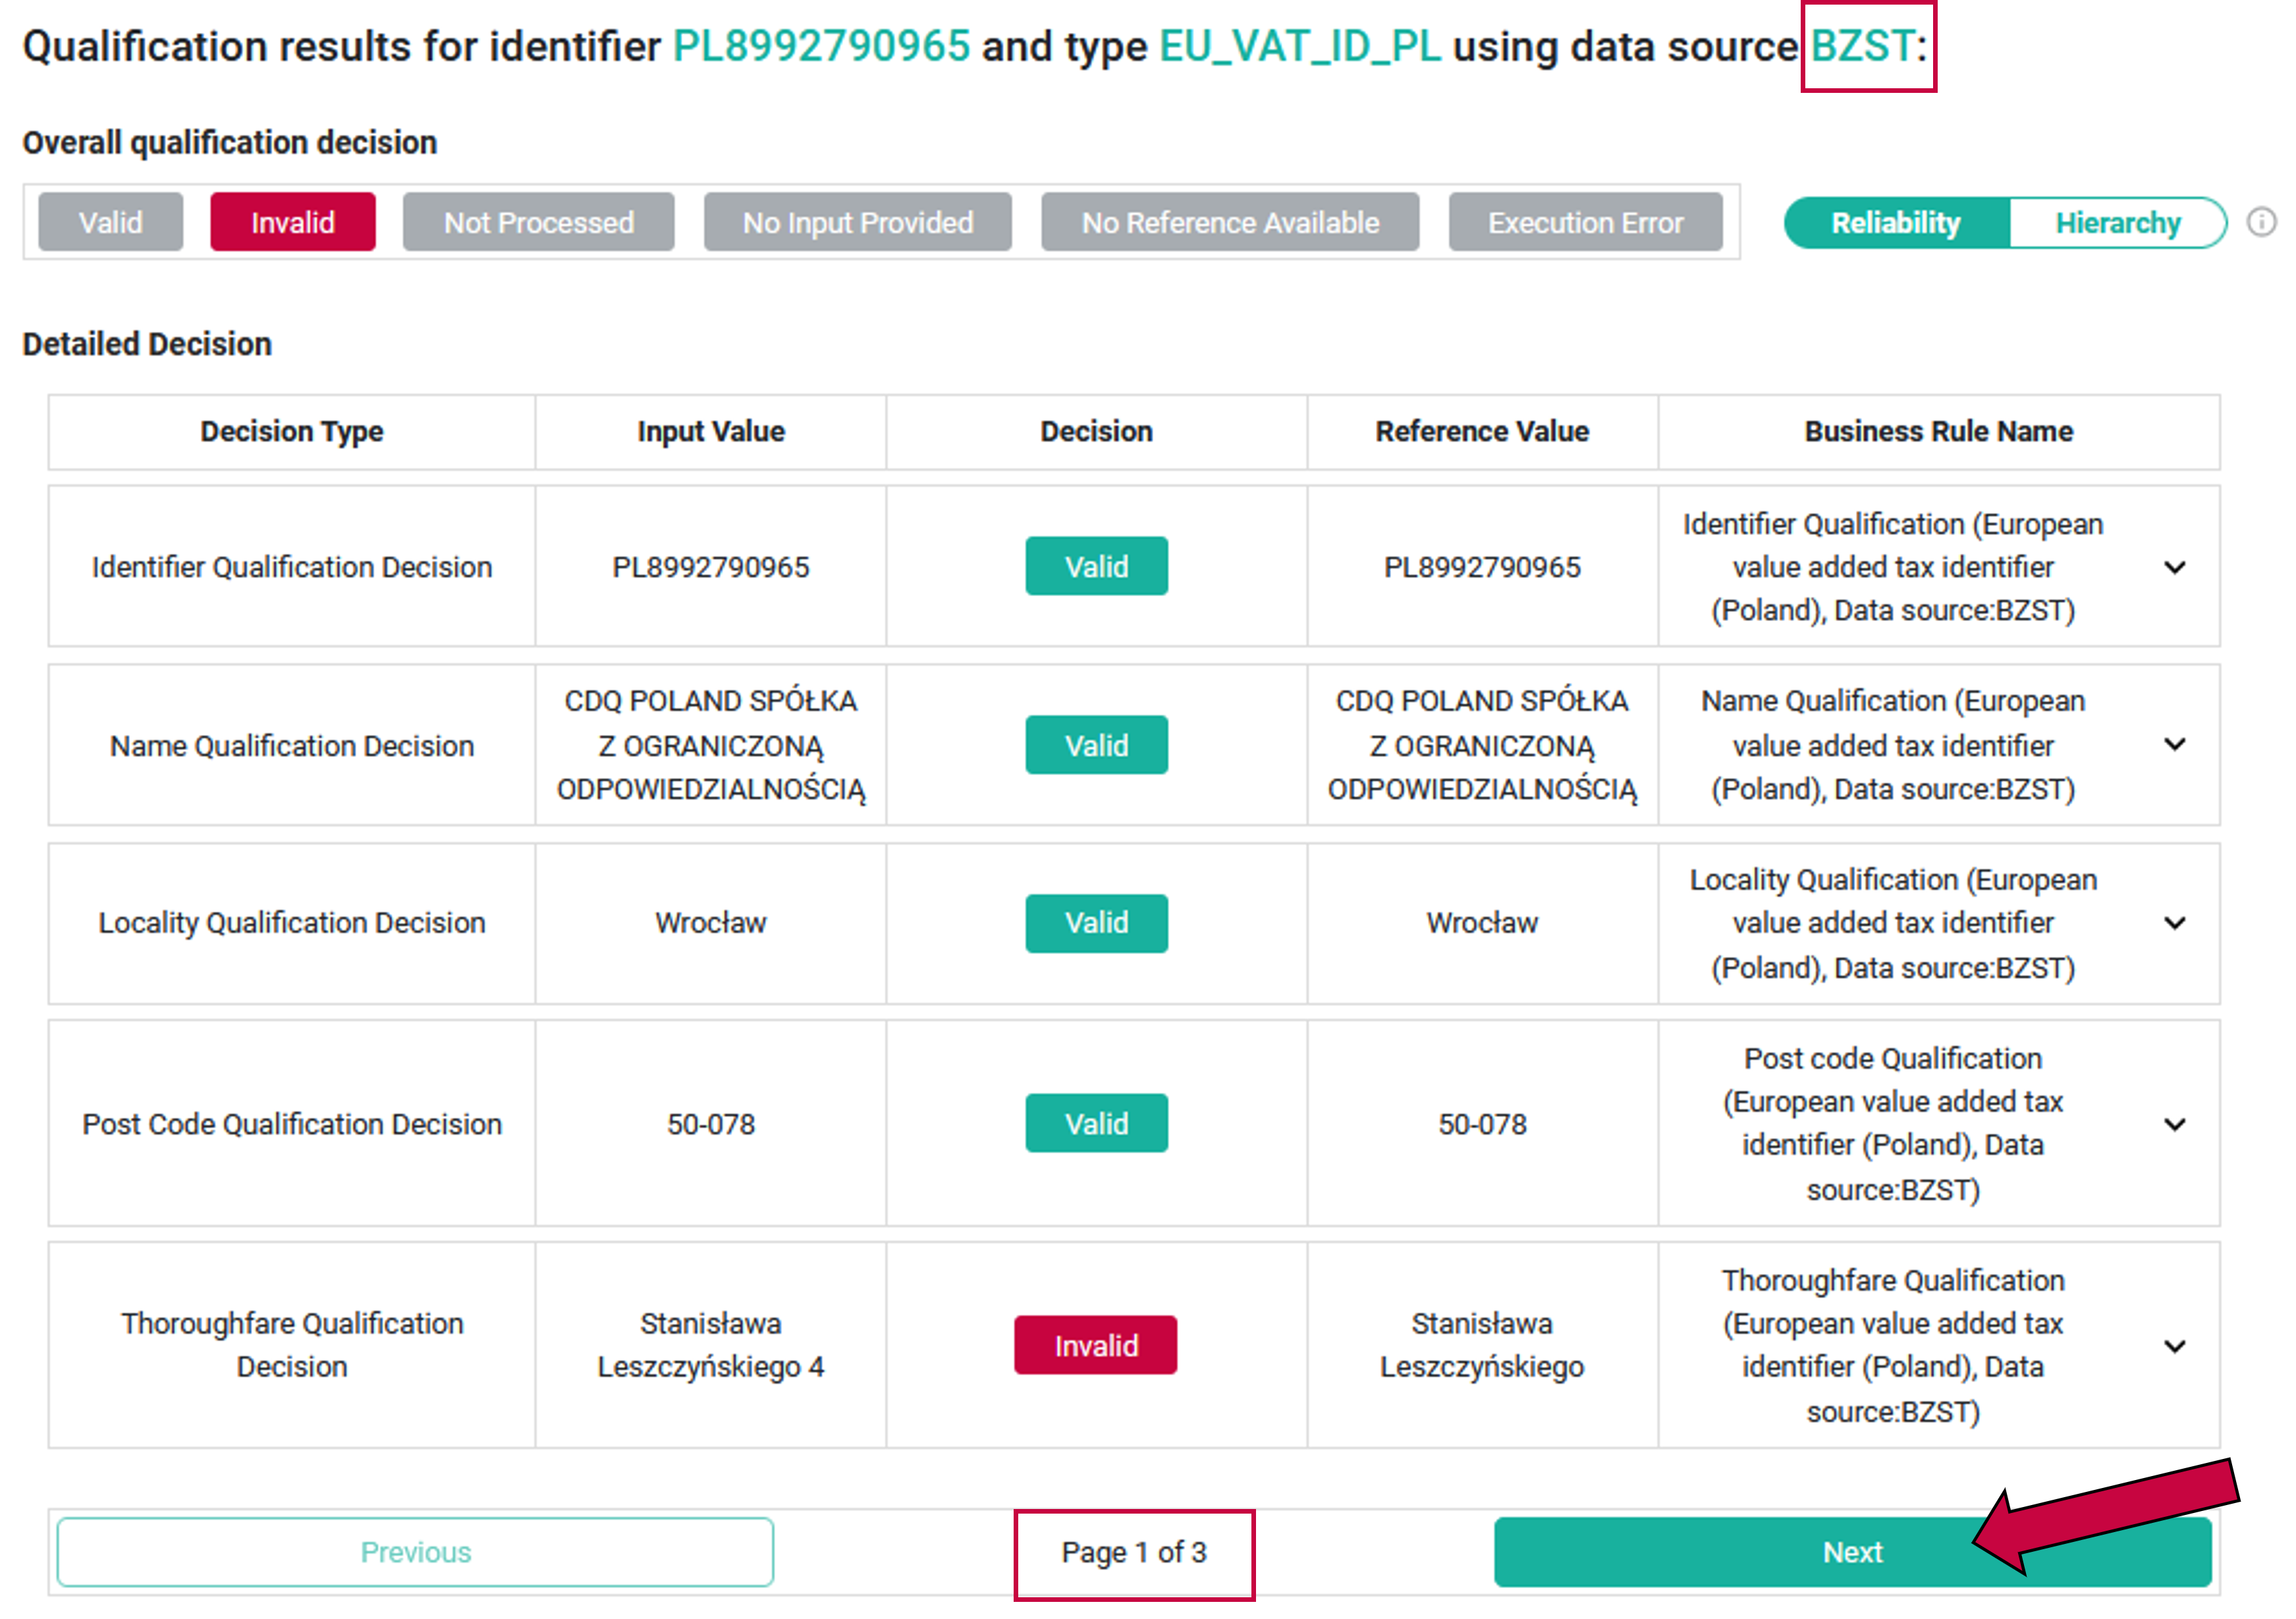Go to the Next results page
Viewport: 2296px width, 1619px height.
[x=1852, y=1552]
